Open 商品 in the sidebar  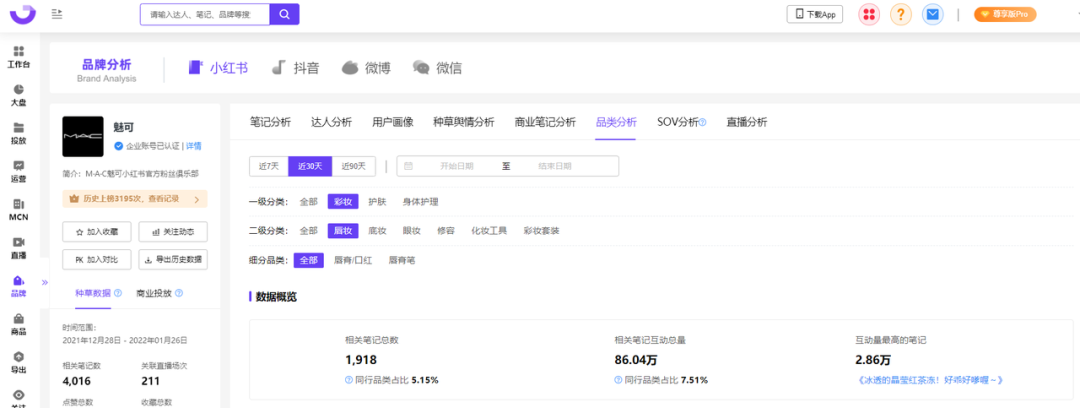[x=19, y=325]
